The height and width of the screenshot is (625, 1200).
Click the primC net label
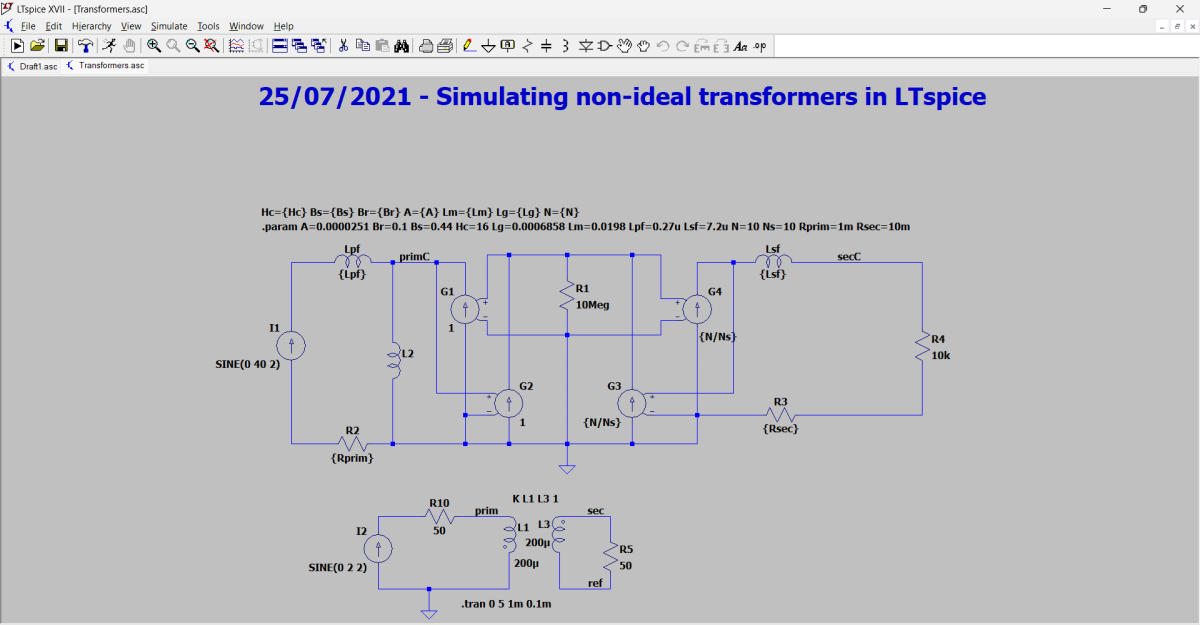(x=414, y=256)
